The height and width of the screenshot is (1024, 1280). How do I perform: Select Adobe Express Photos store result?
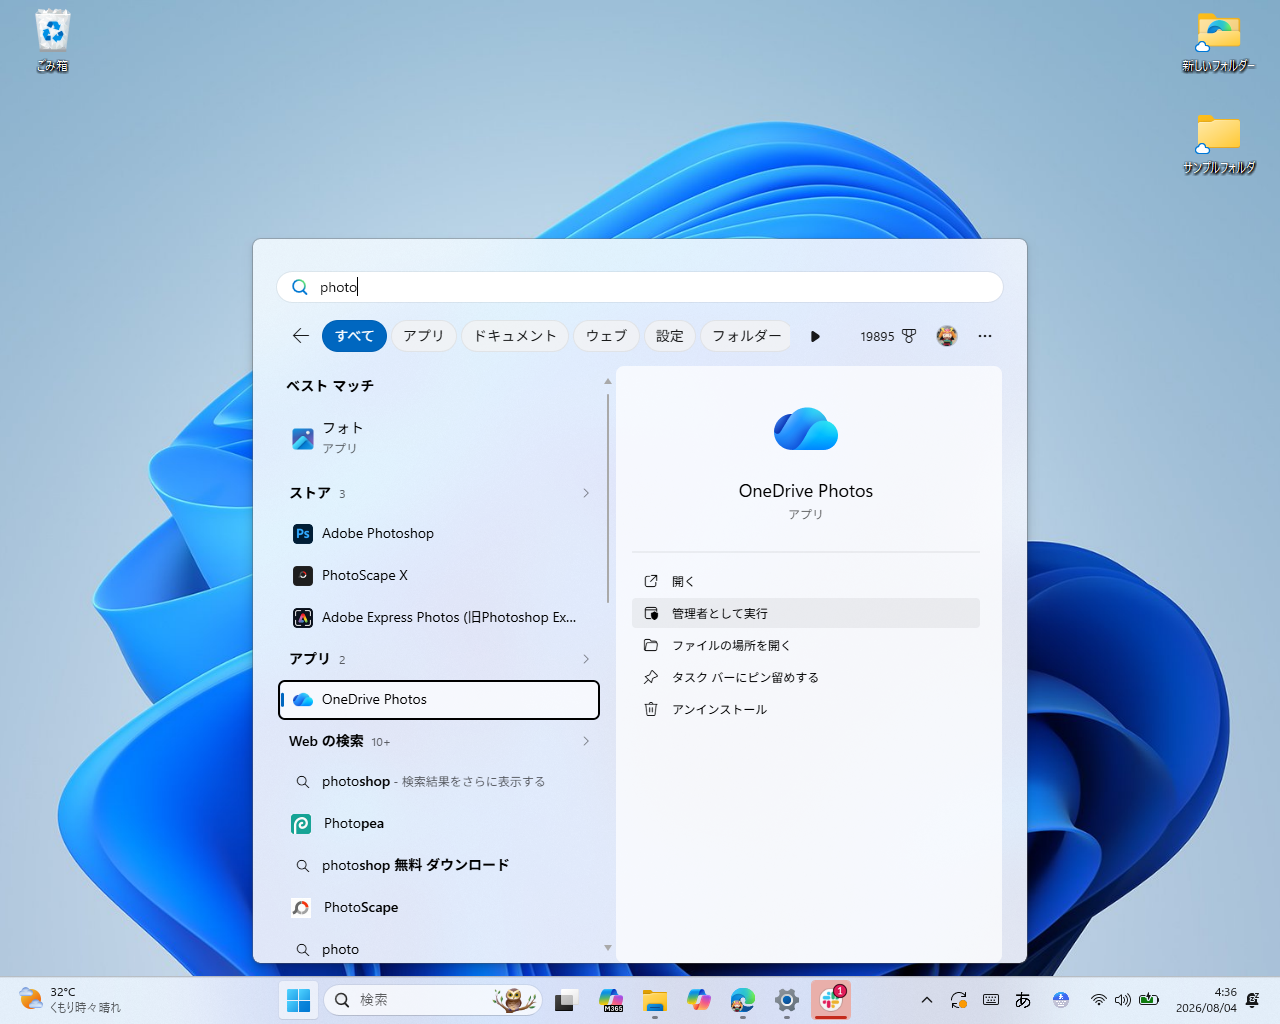click(x=439, y=618)
